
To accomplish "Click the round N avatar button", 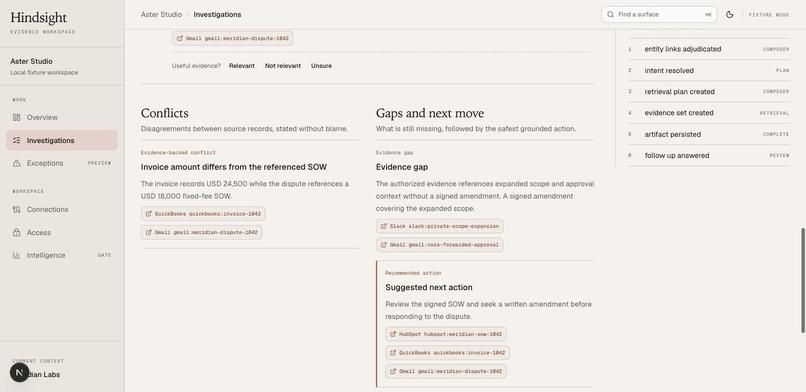I will pyautogui.click(x=19, y=372).
